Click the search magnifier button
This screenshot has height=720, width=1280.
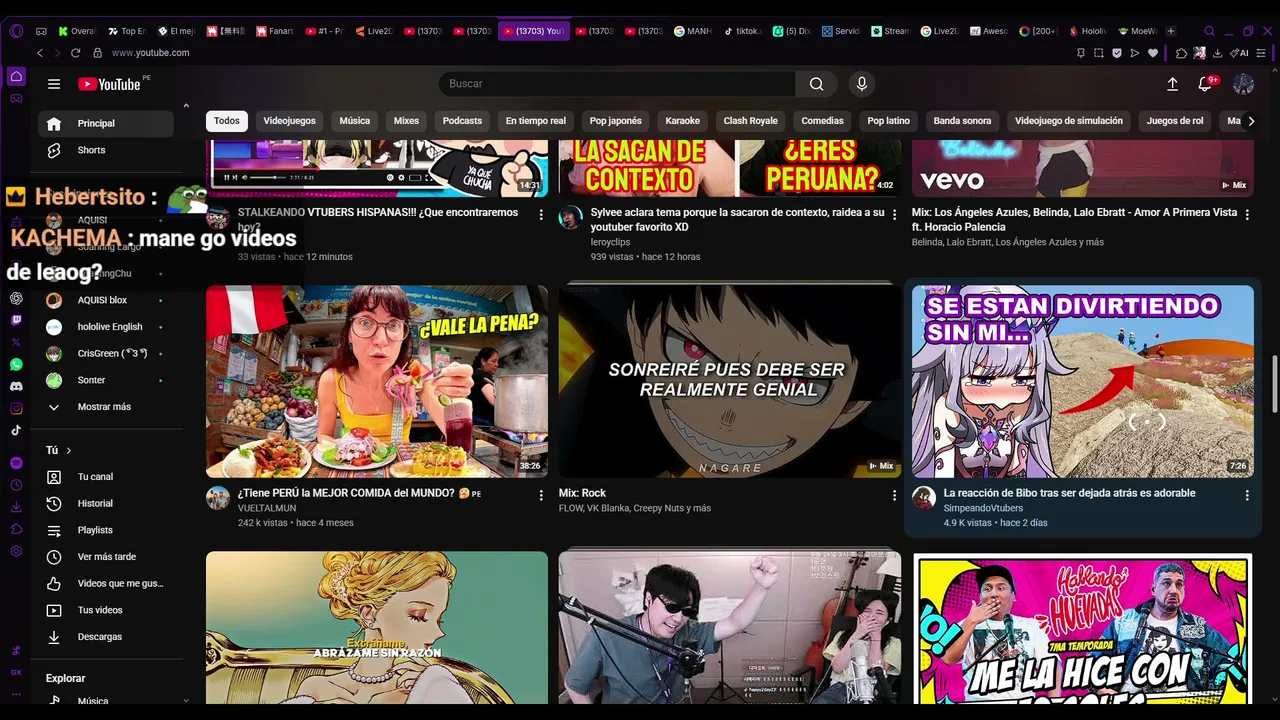click(817, 84)
